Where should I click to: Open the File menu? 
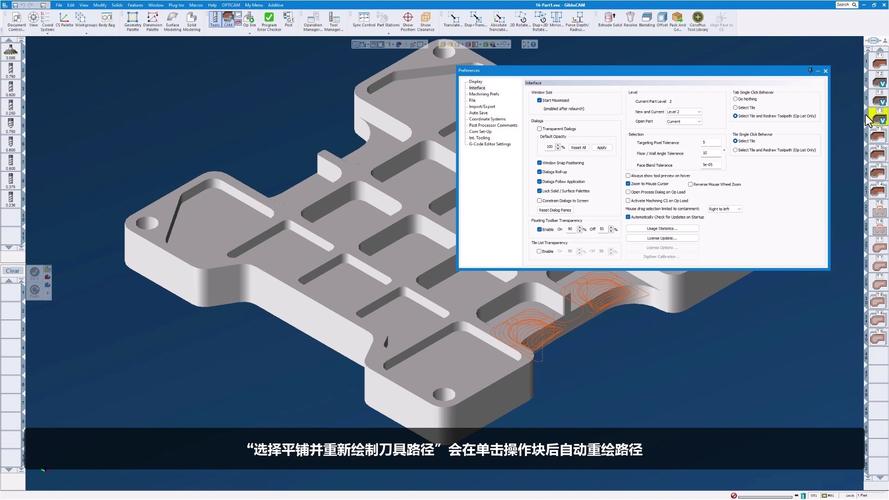point(59,5)
